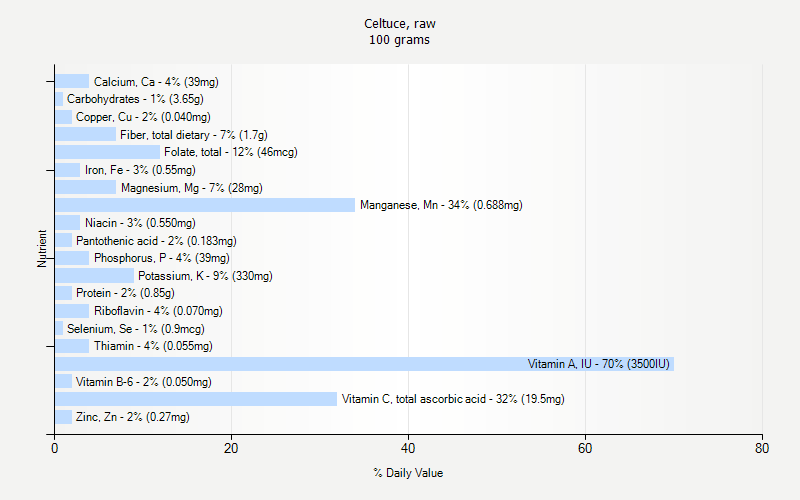Click the Zinc, Zn 2% label

tap(132, 417)
